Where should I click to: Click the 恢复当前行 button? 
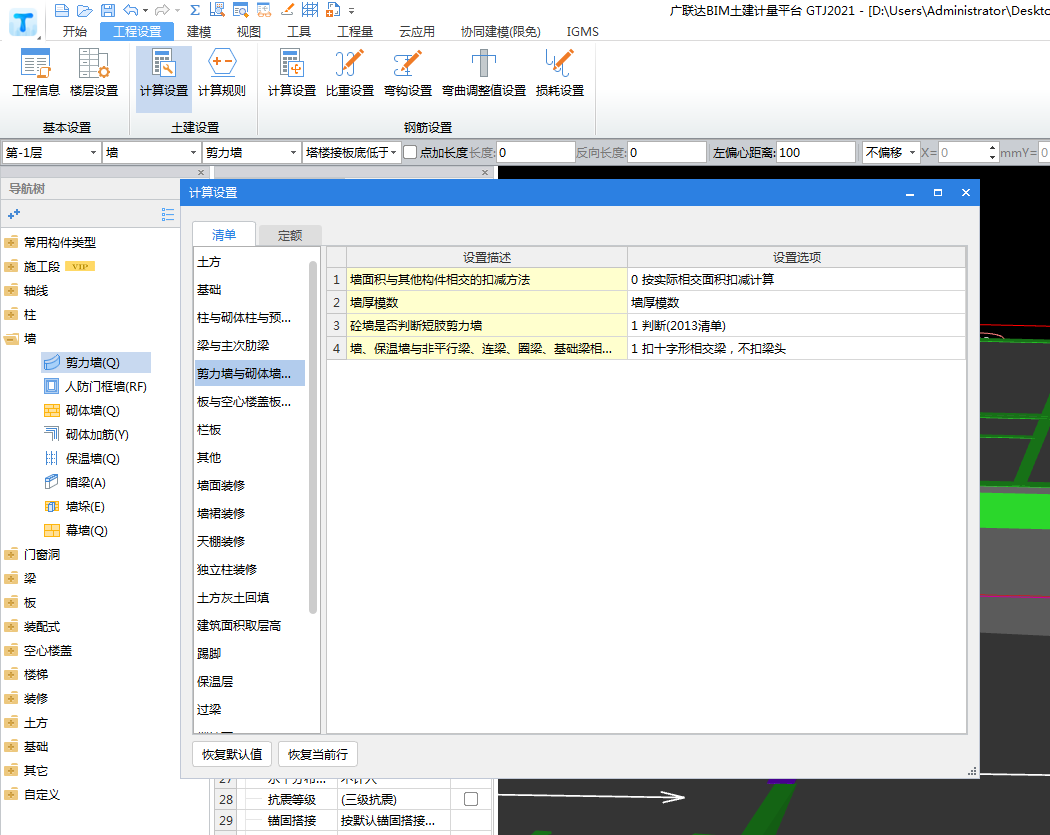click(317, 755)
